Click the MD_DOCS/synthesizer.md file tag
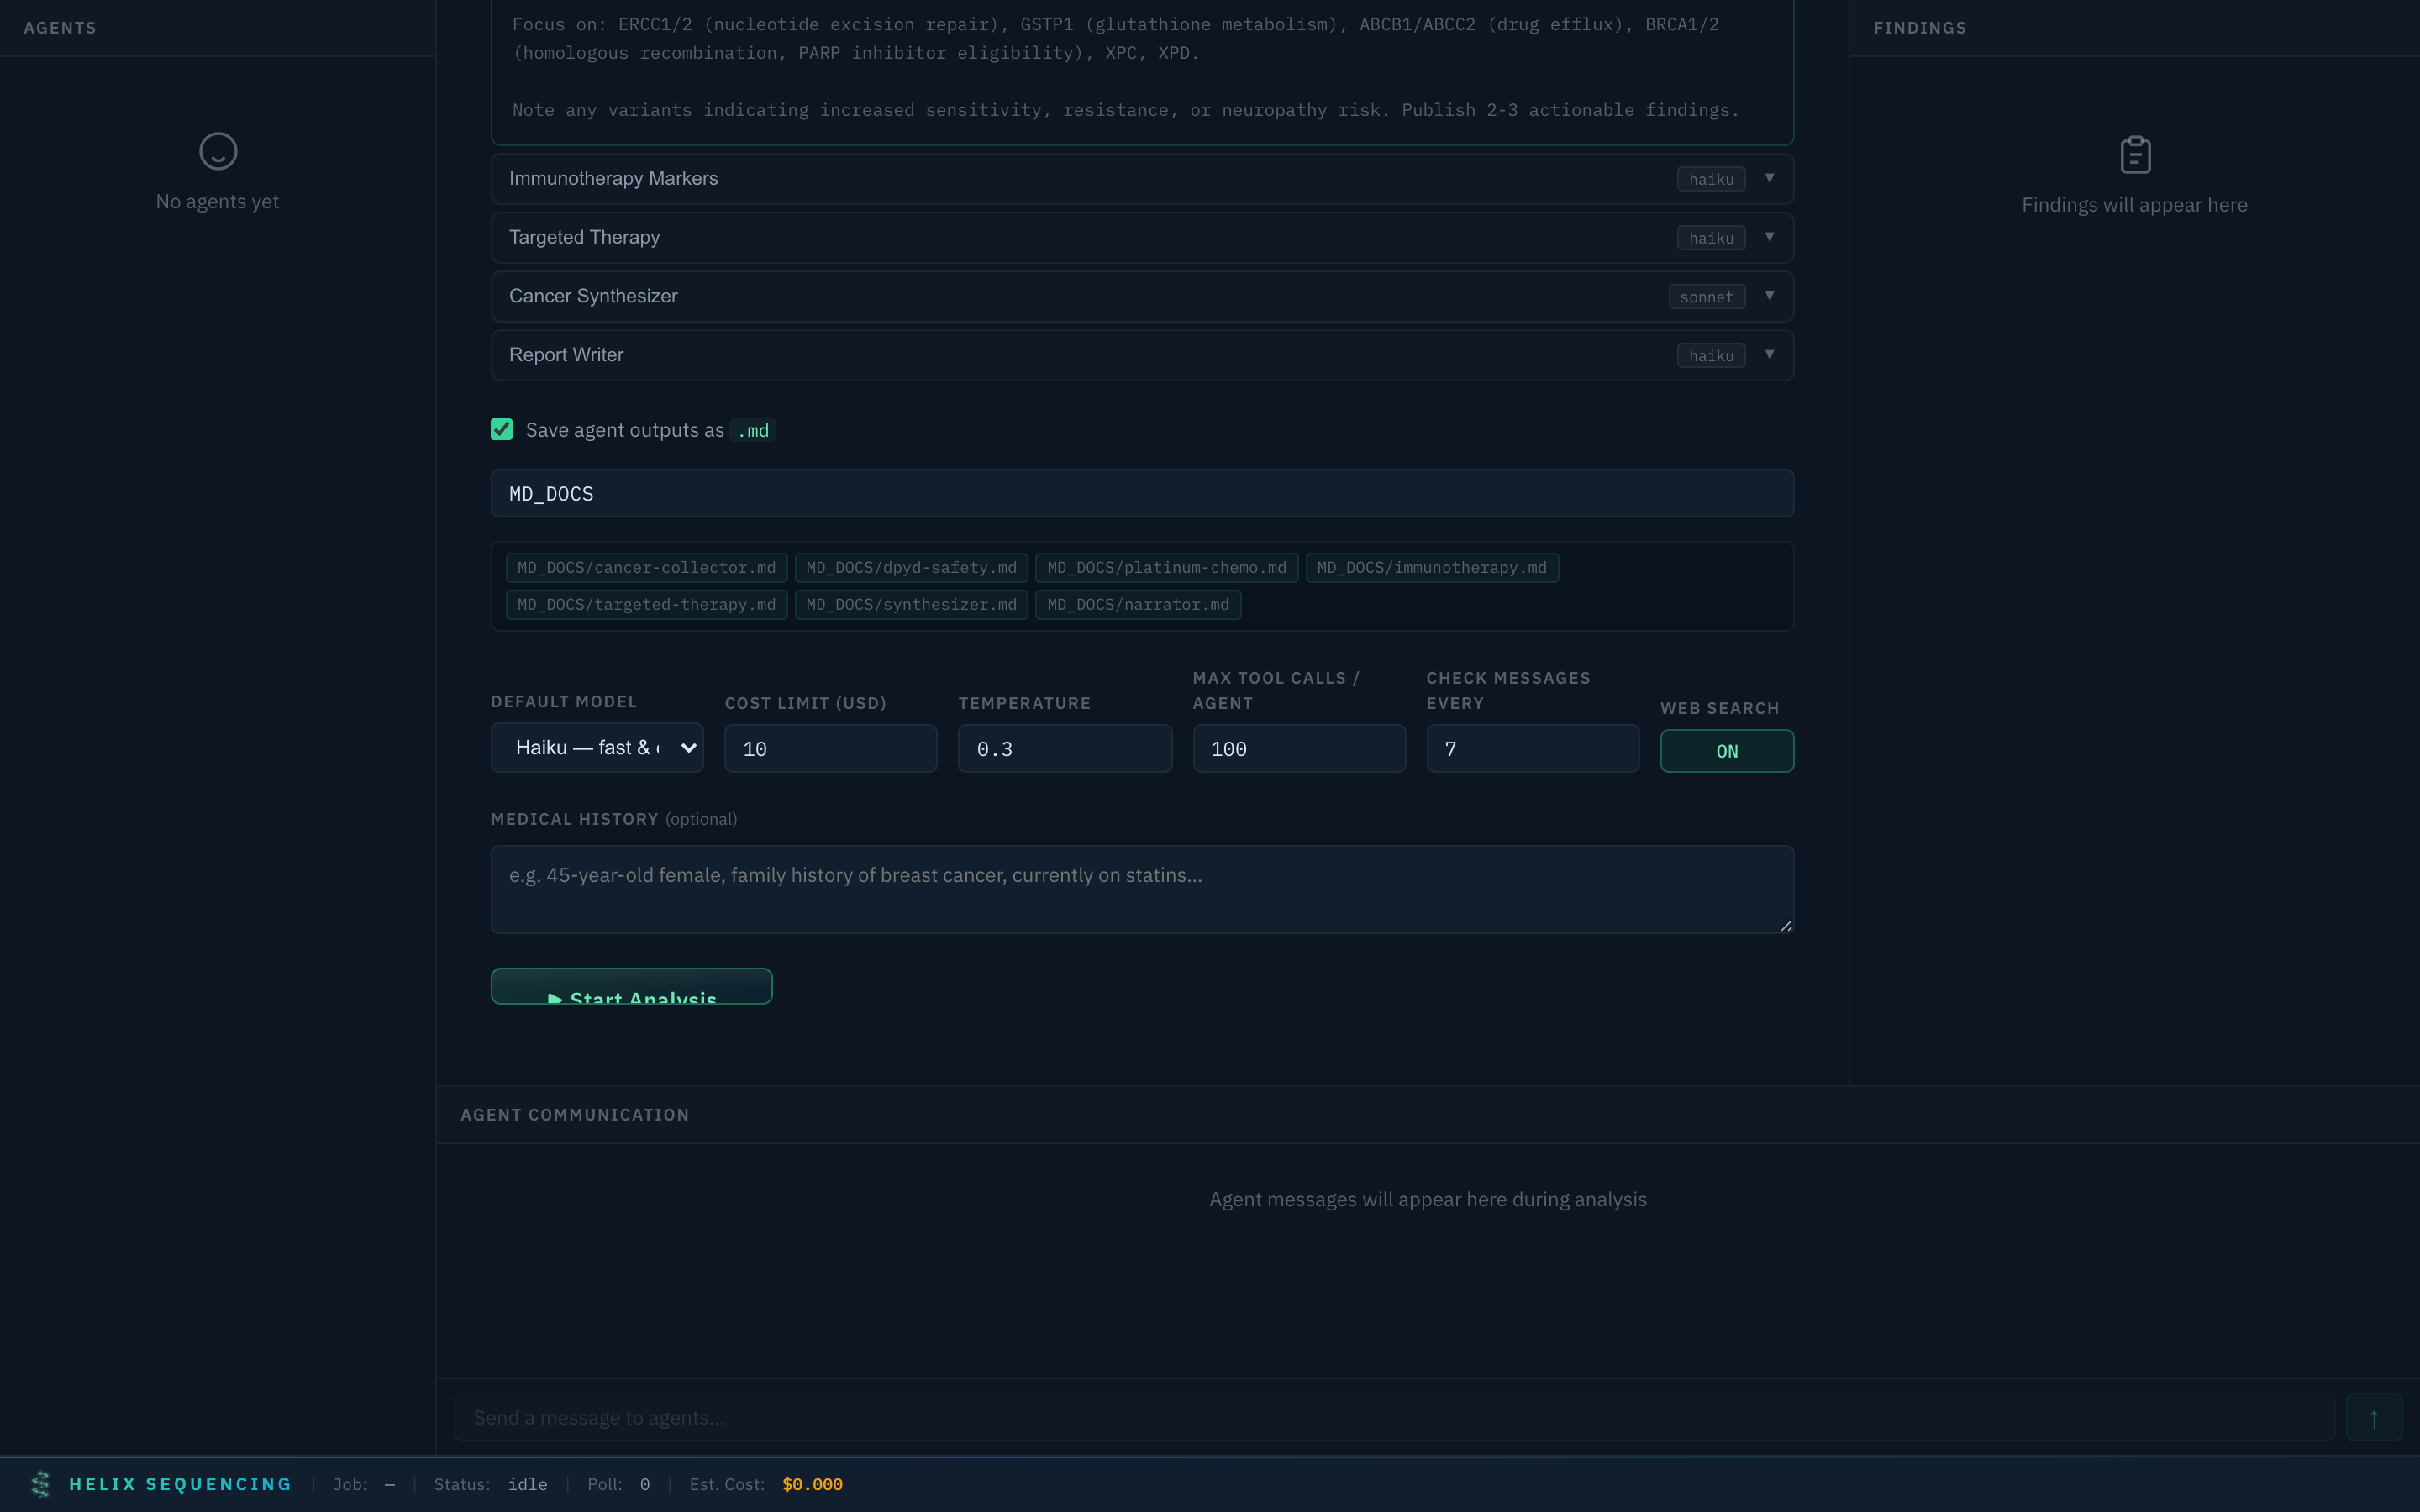 point(910,605)
